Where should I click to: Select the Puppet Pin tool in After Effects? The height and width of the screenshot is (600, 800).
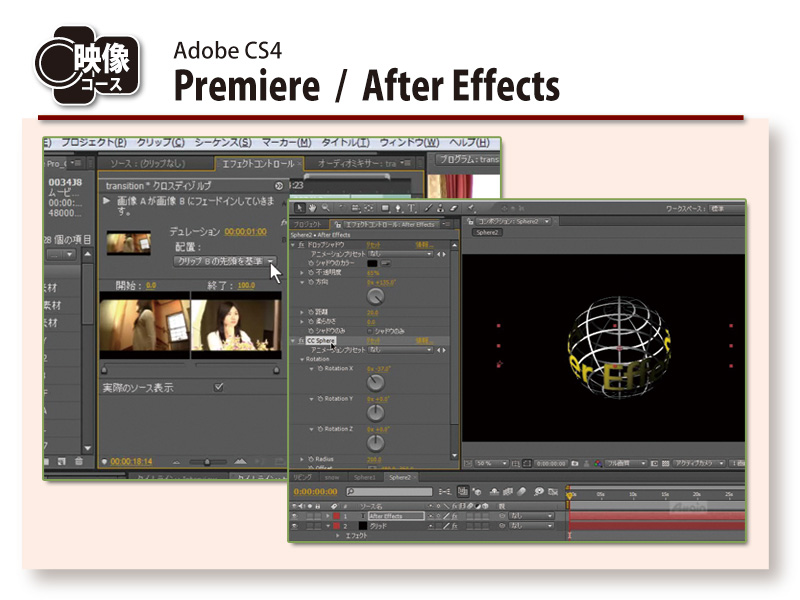[471, 208]
